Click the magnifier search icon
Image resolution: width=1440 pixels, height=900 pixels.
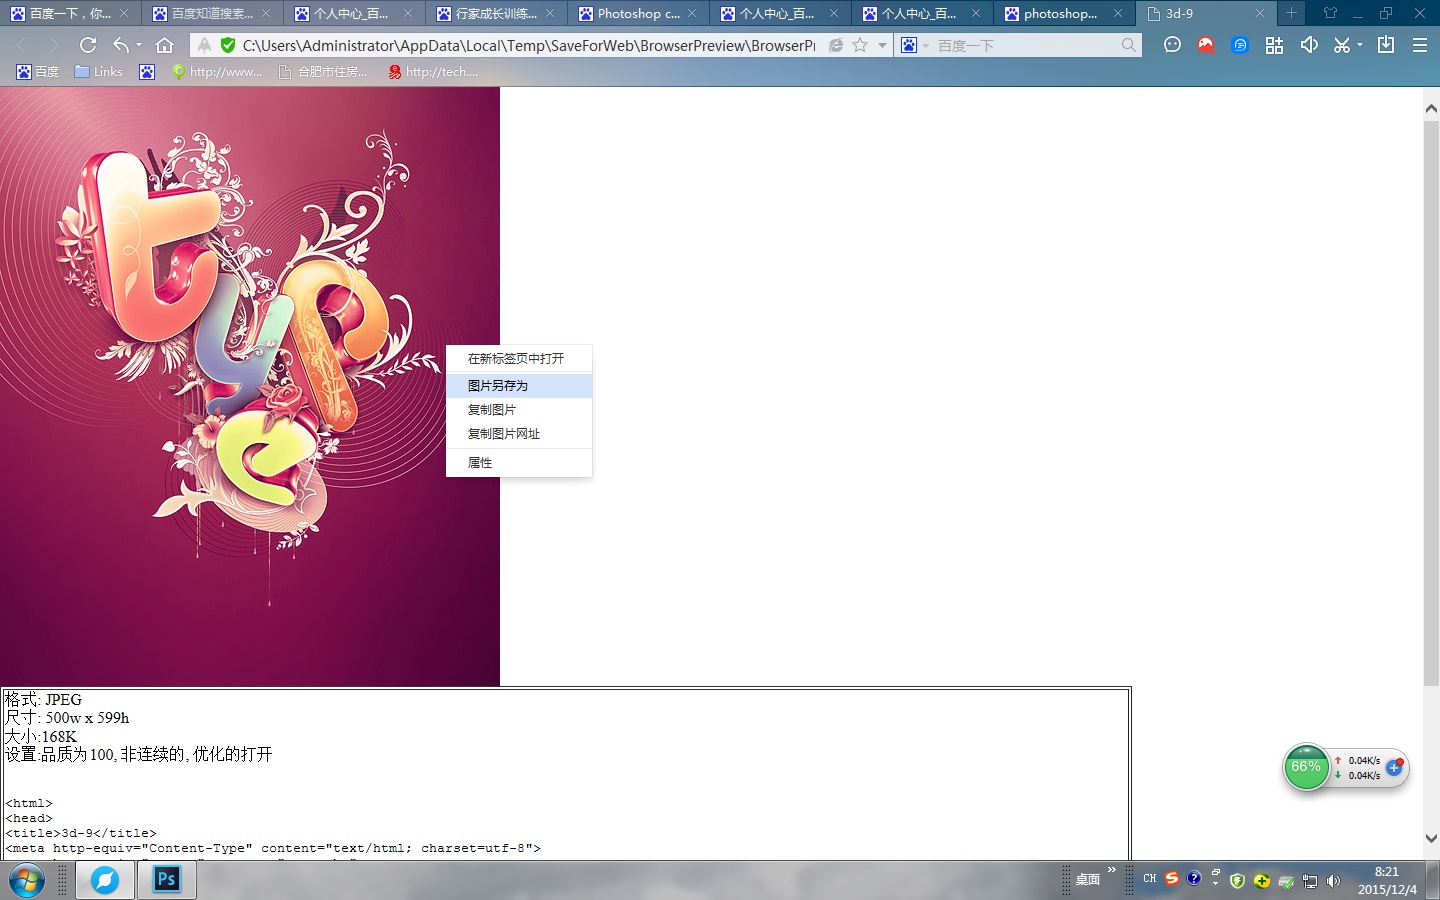pyautogui.click(x=1129, y=45)
